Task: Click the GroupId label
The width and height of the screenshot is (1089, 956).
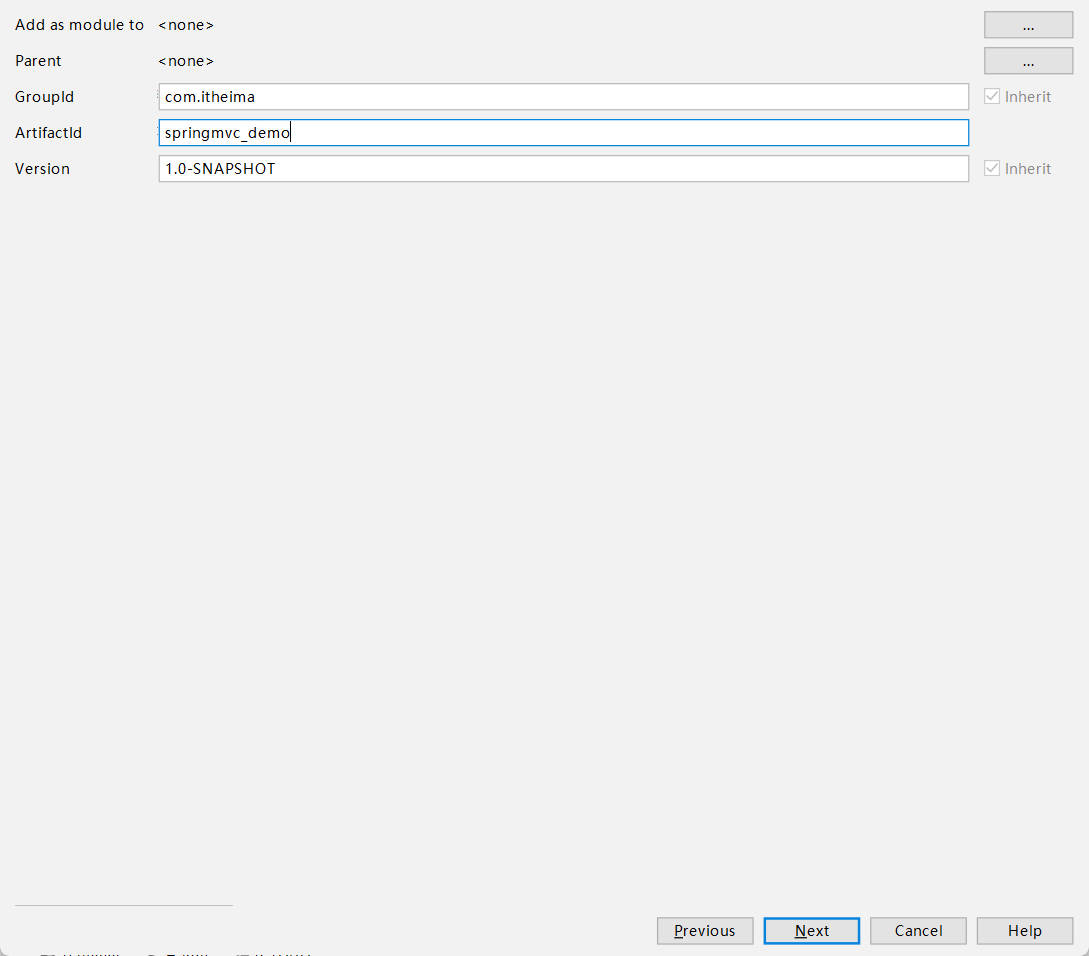Action: [44, 97]
